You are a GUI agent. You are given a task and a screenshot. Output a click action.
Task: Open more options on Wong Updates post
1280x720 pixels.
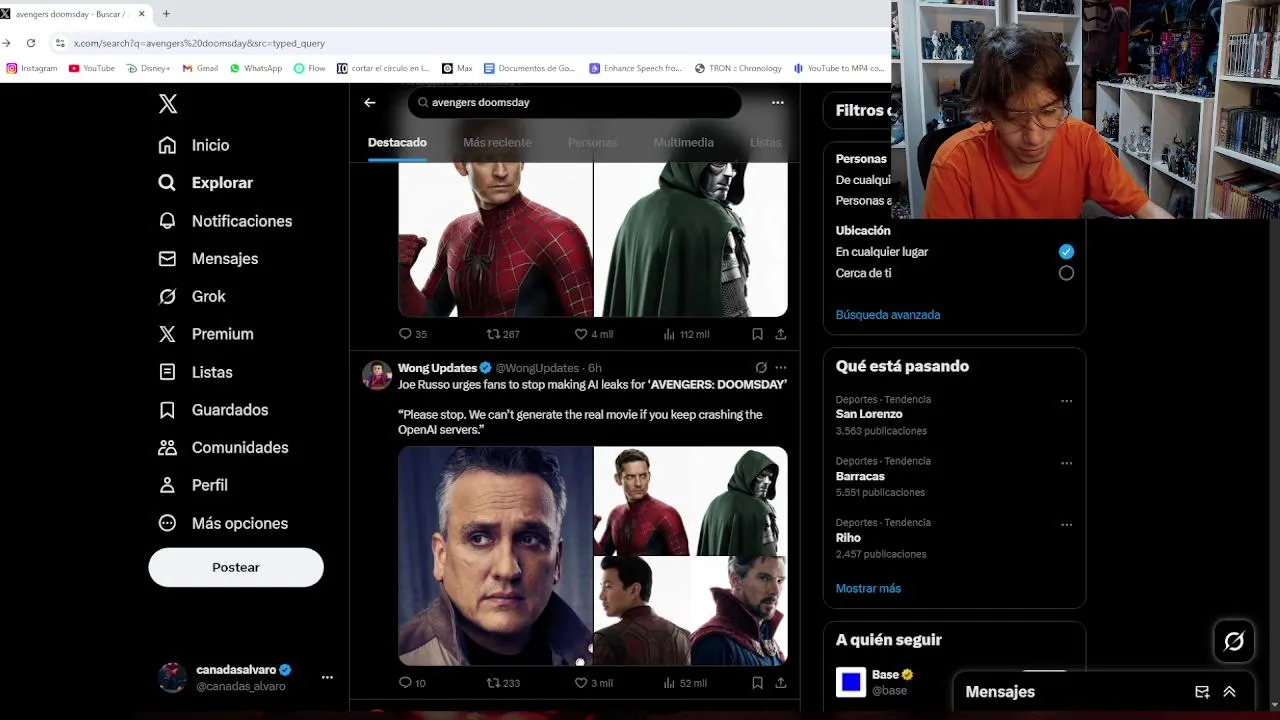click(781, 368)
